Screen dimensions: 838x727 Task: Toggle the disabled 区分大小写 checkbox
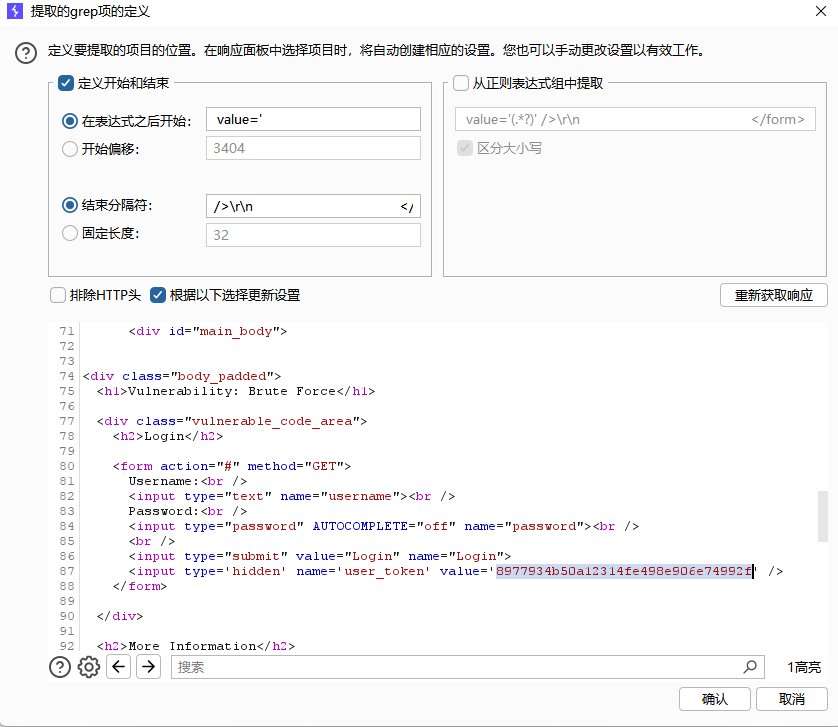coord(465,148)
